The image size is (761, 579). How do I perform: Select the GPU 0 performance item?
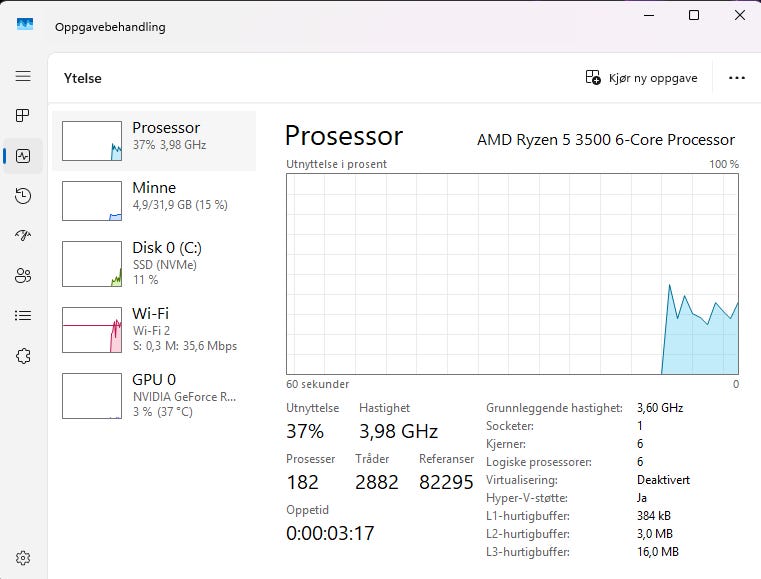pos(154,396)
